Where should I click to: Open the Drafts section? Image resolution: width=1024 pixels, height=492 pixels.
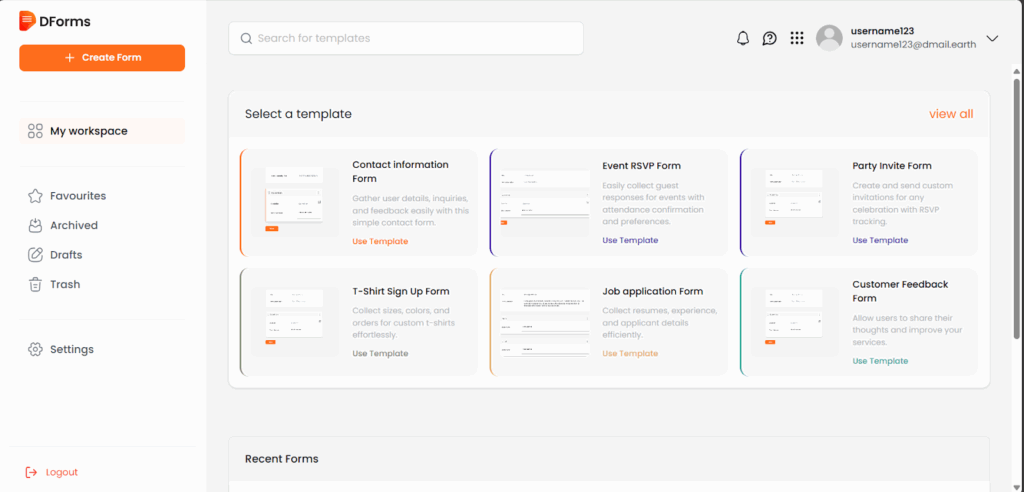[x=66, y=255]
